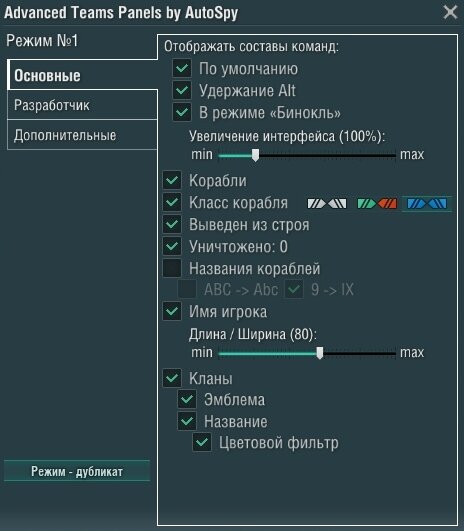Viewport: 464px width, 531px height.
Task: Click the Режим - дубликат button
Action: pyautogui.click(x=77, y=471)
